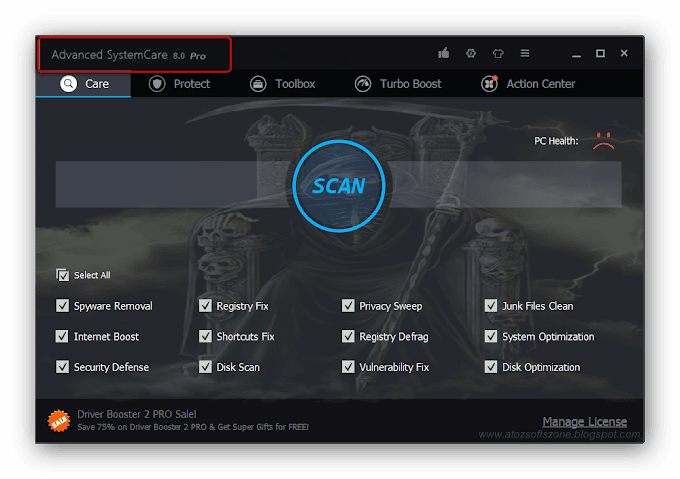
Task: Switch to the Care tab
Action: 83,84
